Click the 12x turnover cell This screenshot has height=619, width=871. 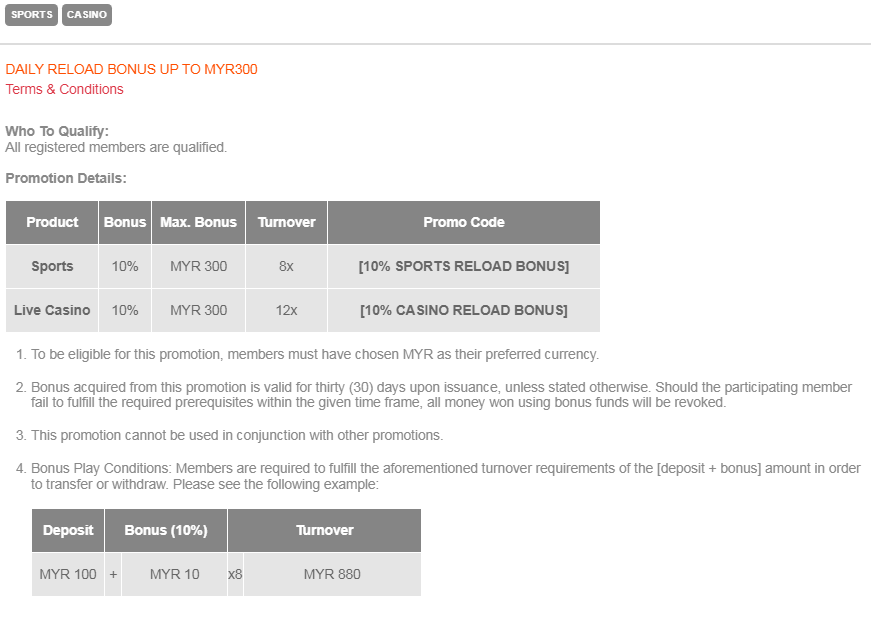[x=286, y=310]
